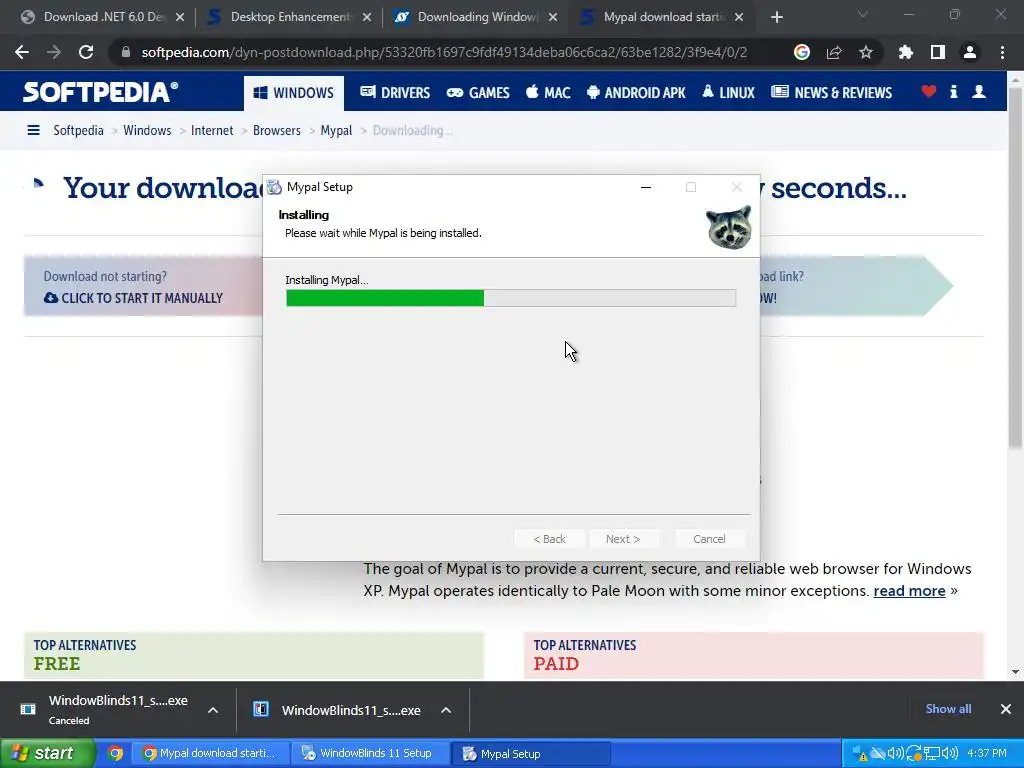Click the address bar URL field

coord(444,52)
